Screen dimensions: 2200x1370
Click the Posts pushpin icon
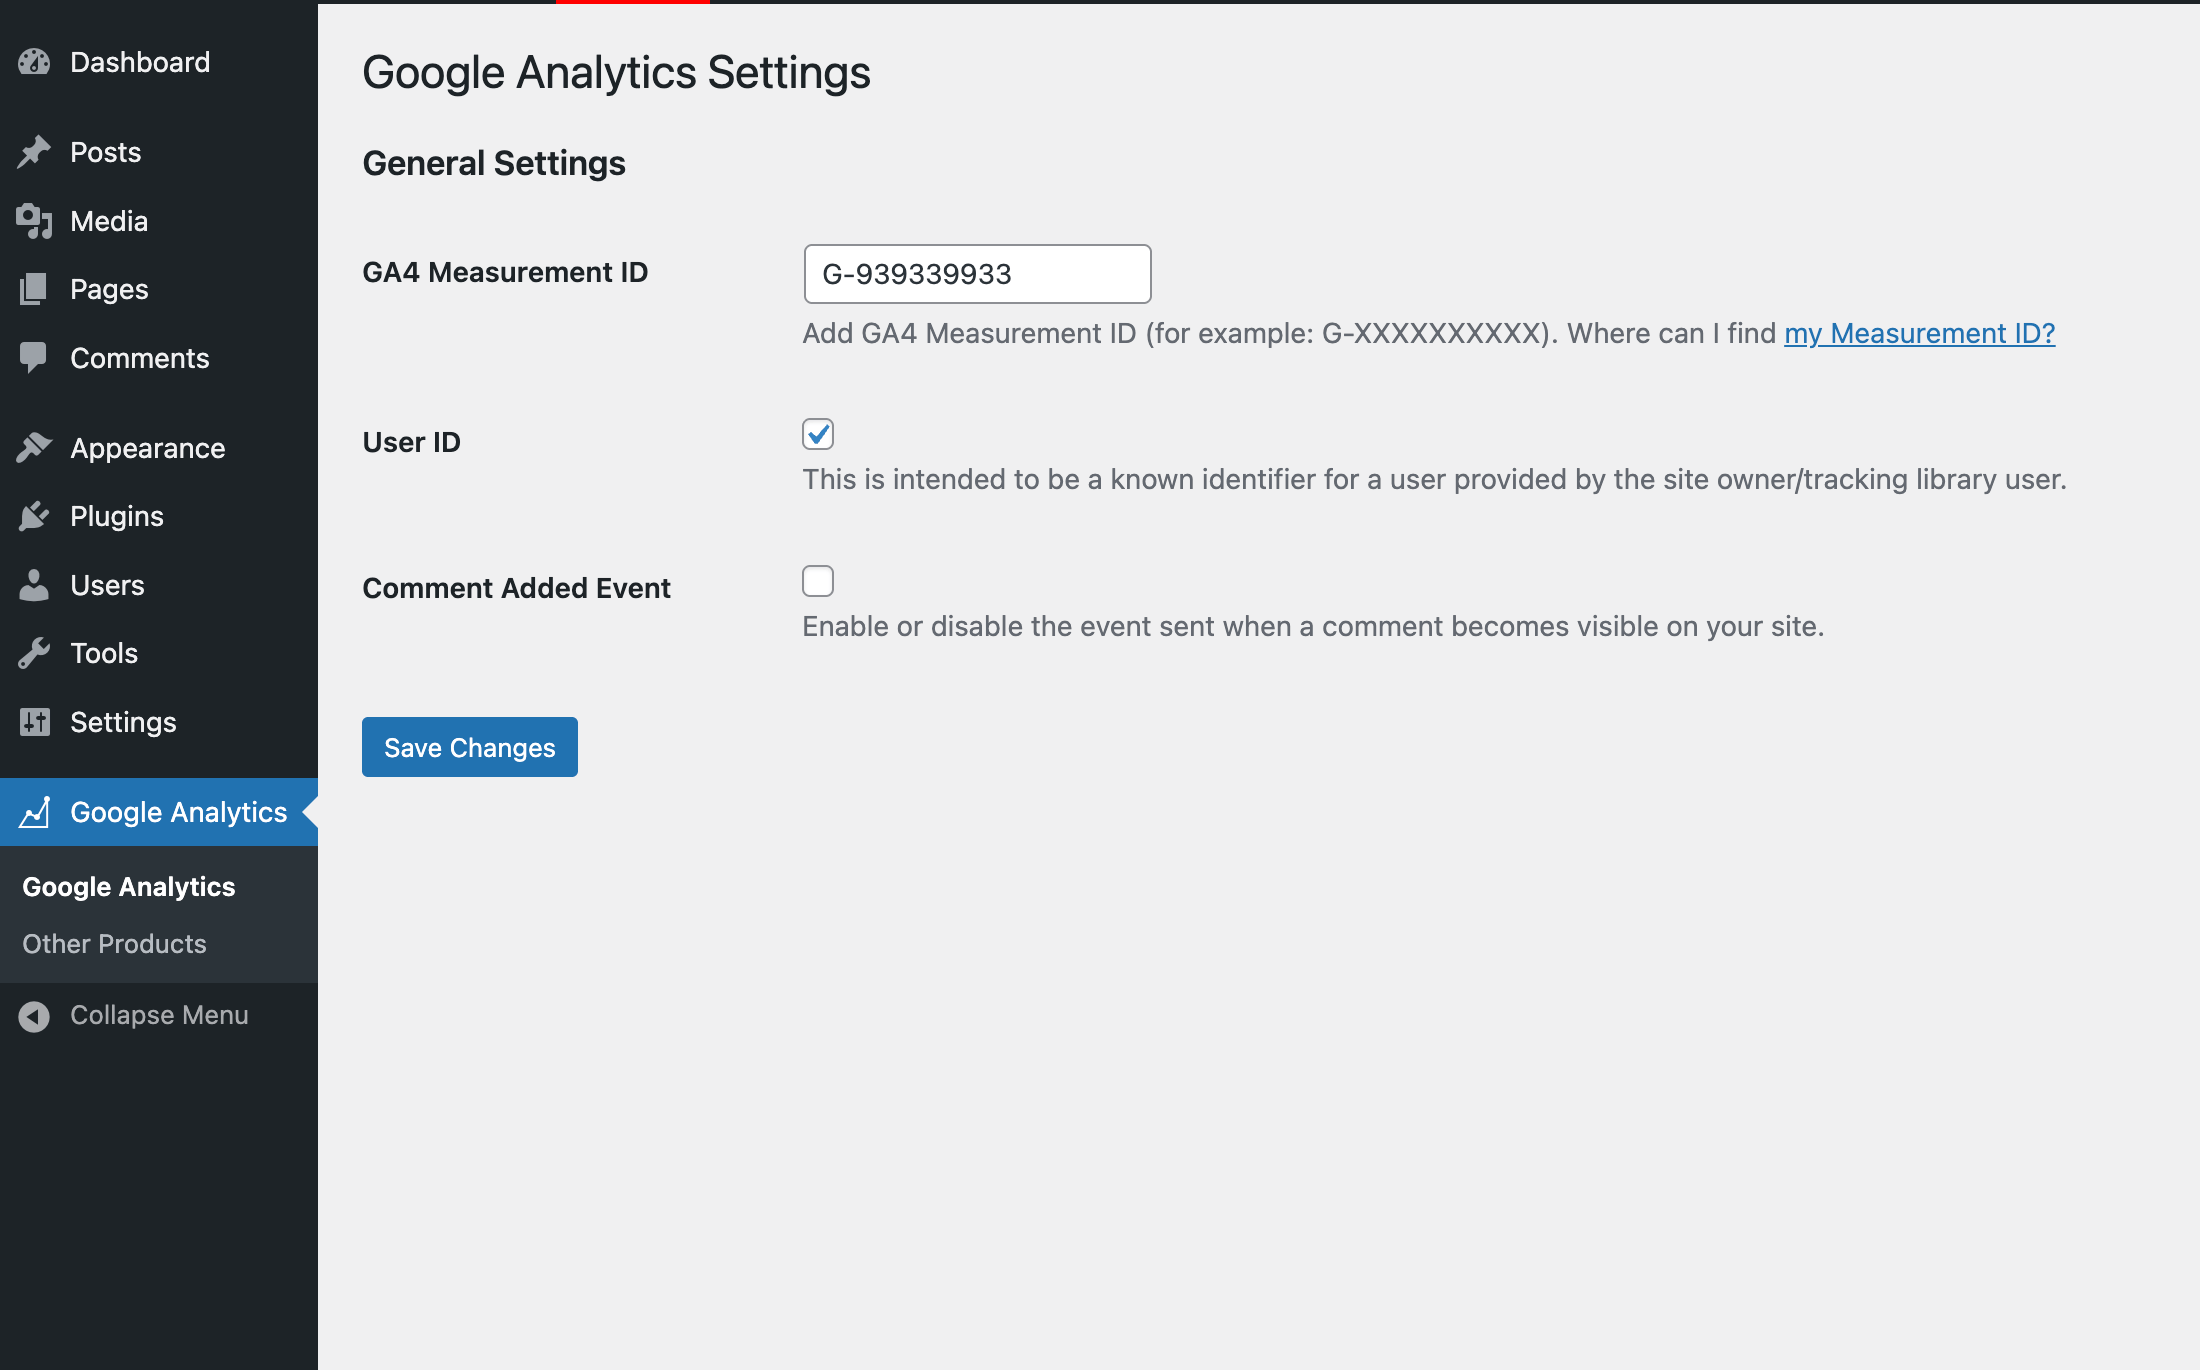pos(34,152)
